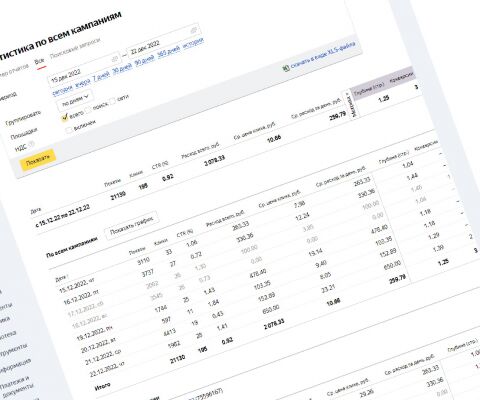Enable the НДС включен checkbox
Image resolution: width=480 pixels, height=400 pixels.
click(x=69, y=129)
